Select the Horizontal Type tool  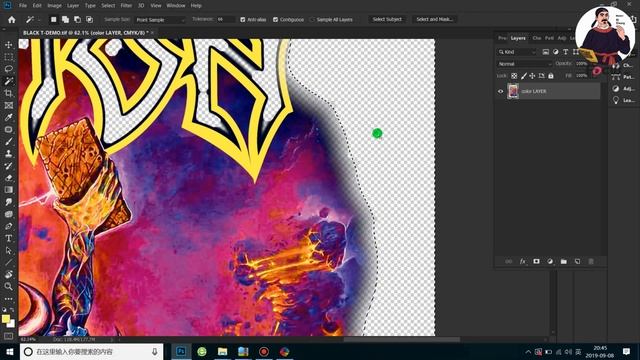tap(9, 238)
